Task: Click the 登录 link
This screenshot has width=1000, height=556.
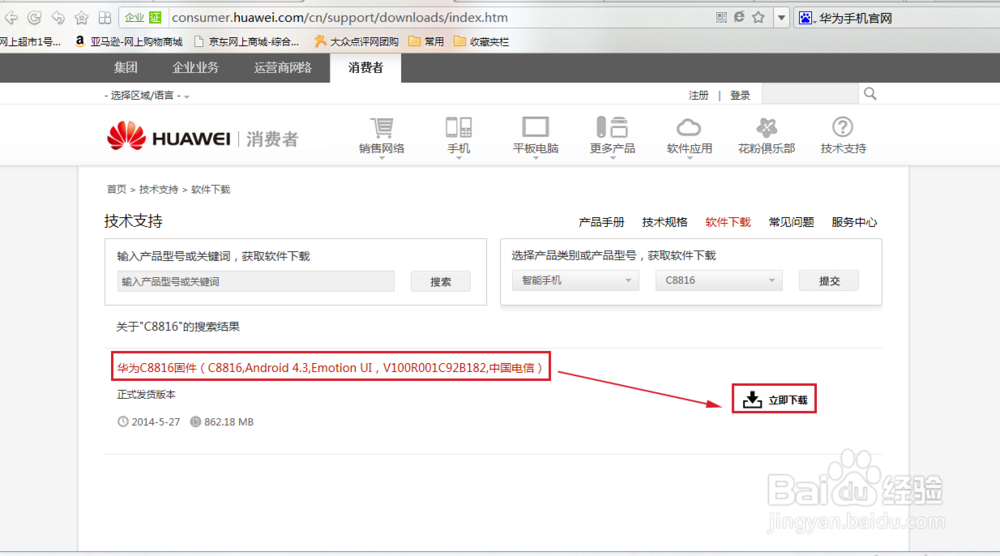Action: click(x=740, y=95)
